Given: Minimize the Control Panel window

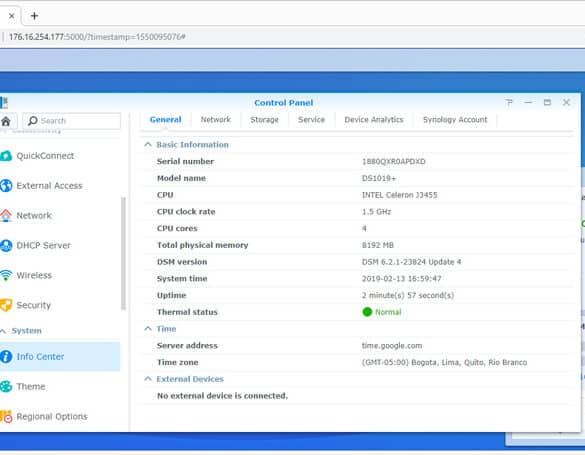Looking at the screenshot, I should [528, 102].
